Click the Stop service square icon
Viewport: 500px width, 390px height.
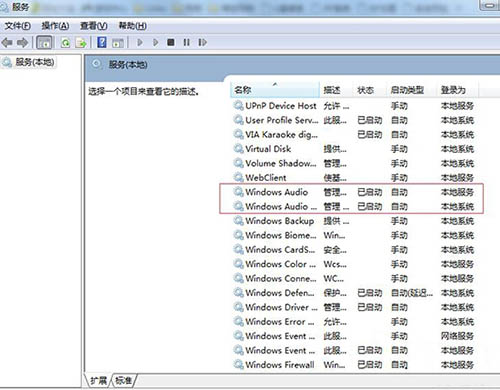[x=171, y=42]
